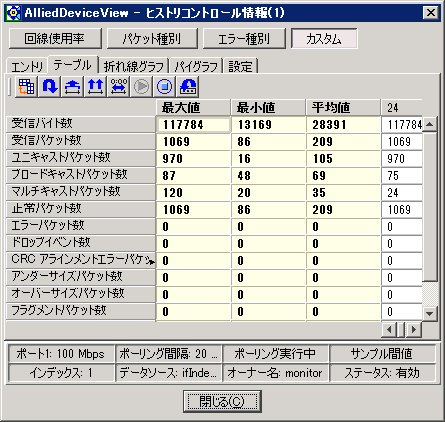Select the 最大値 cell for 受信バイト数

(x=193, y=125)
